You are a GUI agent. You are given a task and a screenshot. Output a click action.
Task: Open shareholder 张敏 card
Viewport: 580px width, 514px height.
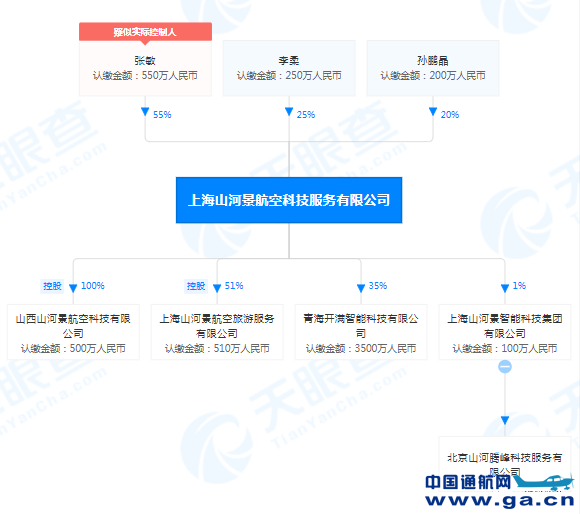(145, 68)
